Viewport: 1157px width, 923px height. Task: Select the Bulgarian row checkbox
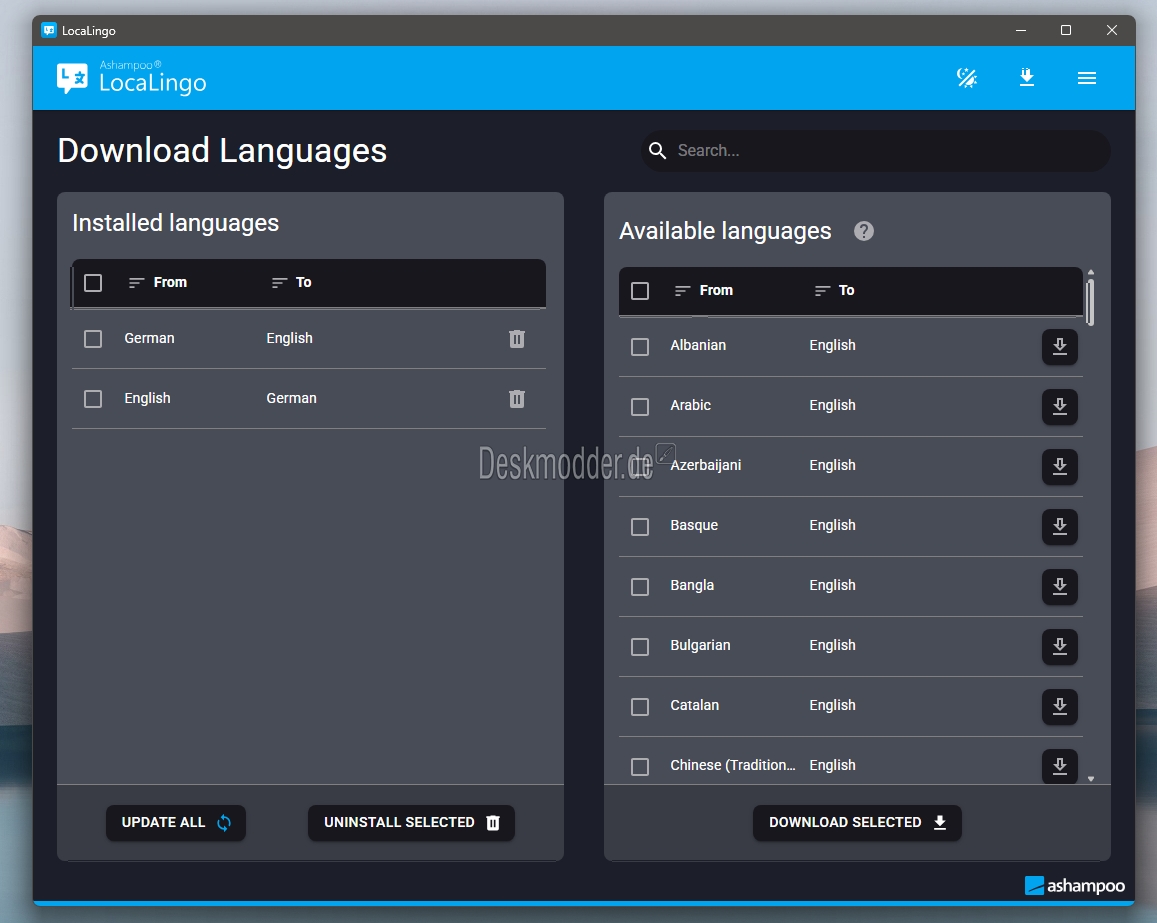coord(640,646)
